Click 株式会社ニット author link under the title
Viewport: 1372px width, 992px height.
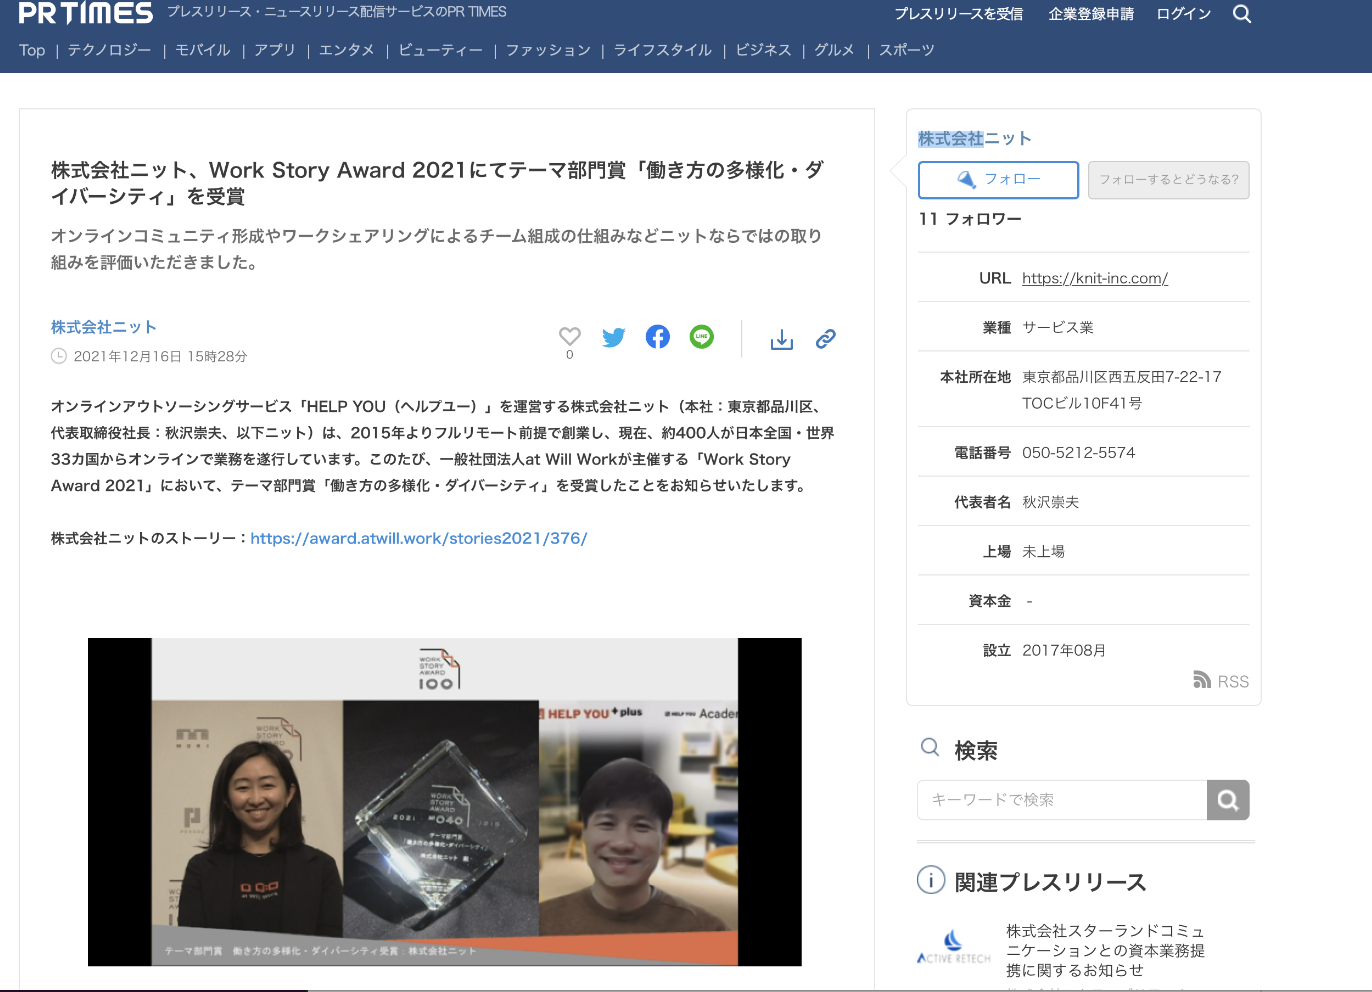(104, 327)
